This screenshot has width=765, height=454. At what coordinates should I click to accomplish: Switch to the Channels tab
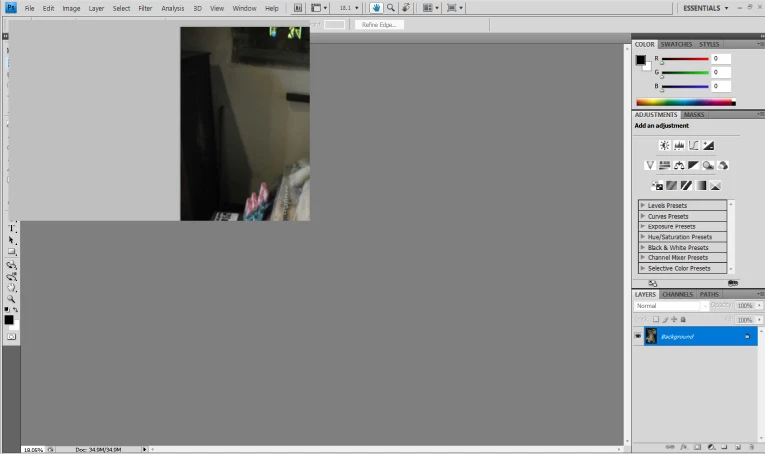[x=677, y=295]
